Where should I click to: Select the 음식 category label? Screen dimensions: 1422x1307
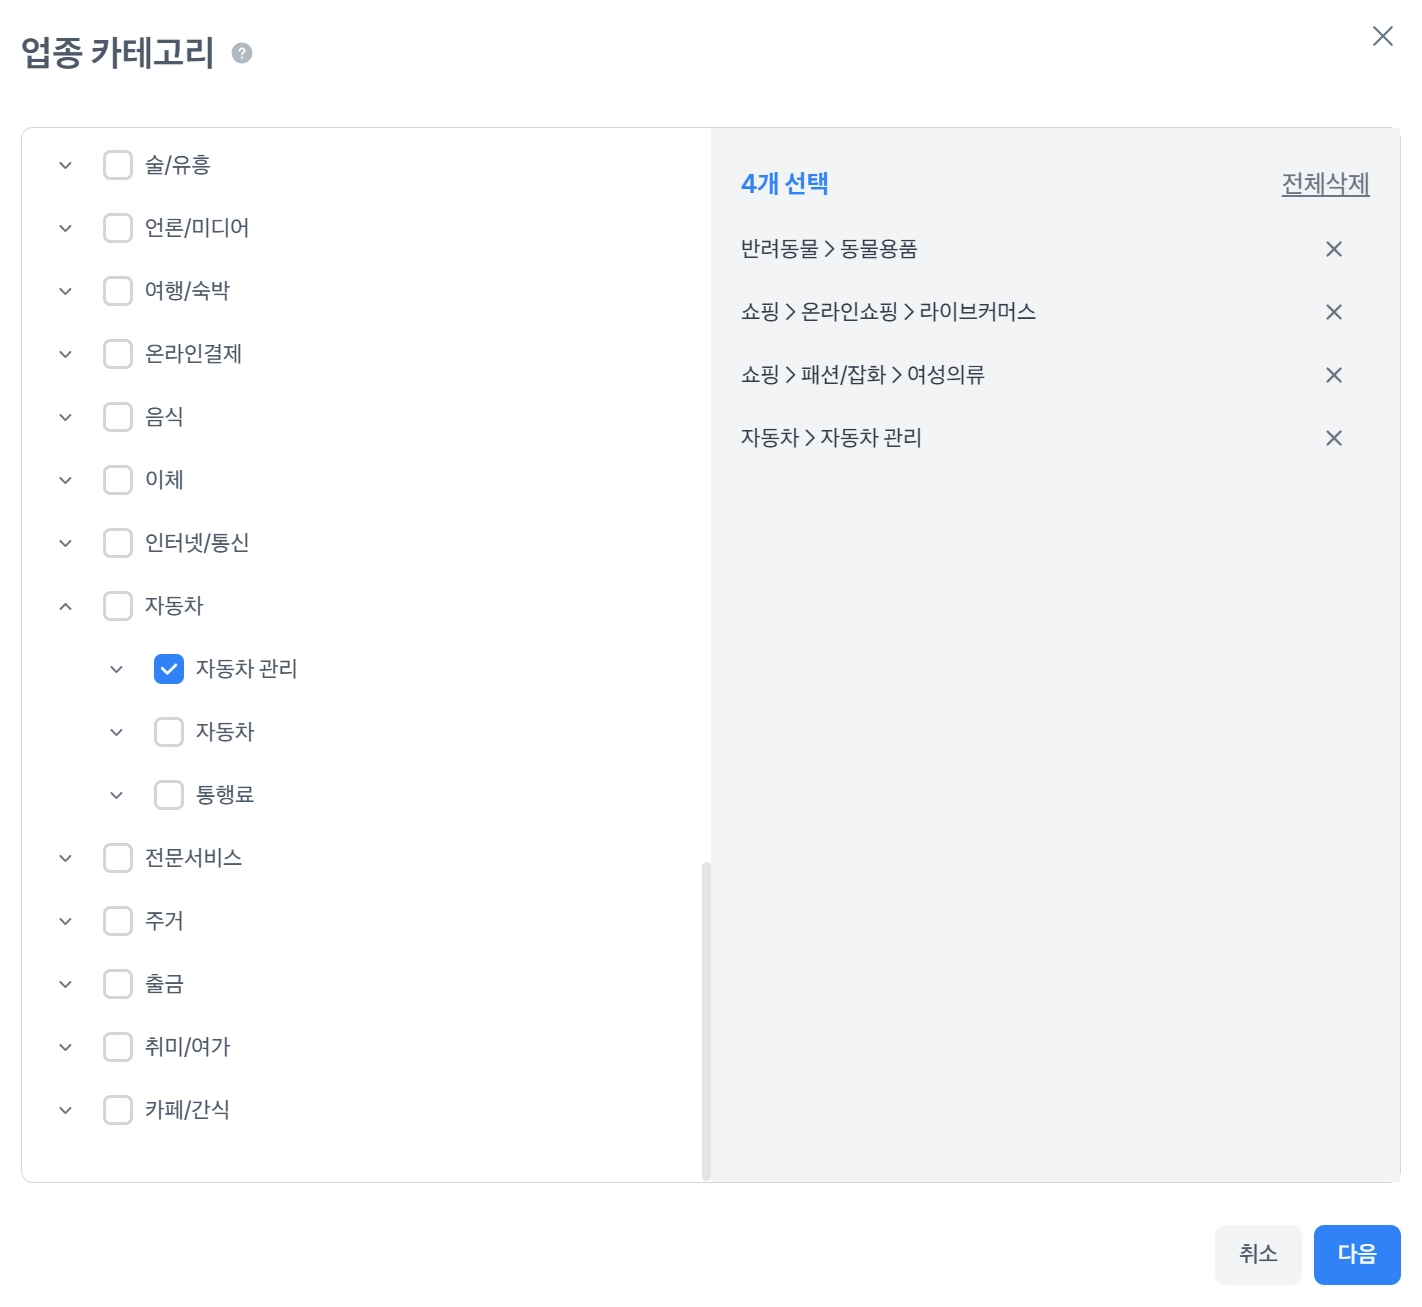[164, 417]
